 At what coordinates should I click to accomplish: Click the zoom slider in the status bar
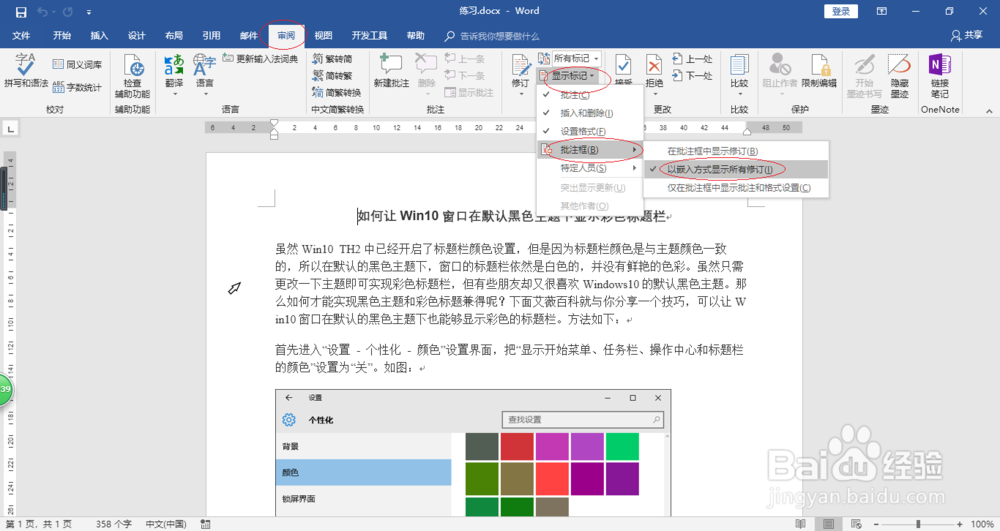(x=918, y=524)
